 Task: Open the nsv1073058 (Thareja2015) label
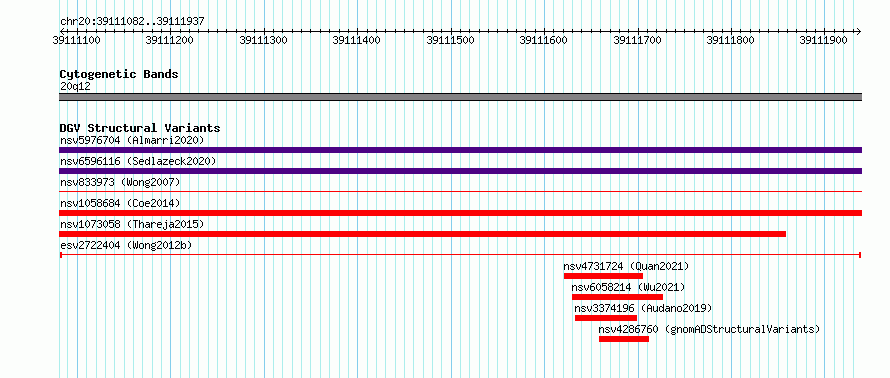pyautogui.click(x=132, y=224)
